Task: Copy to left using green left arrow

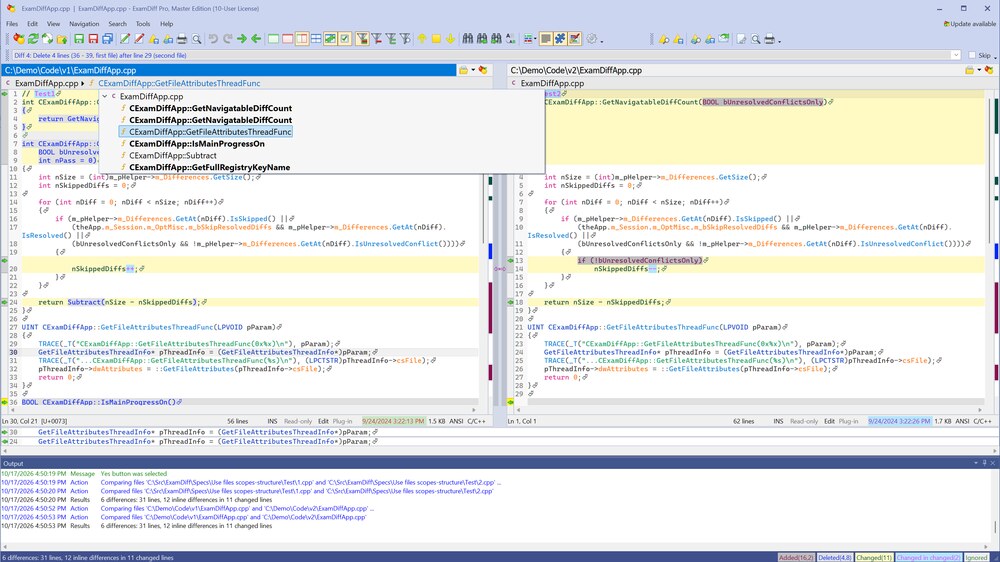Action: [x=256, y=39]
